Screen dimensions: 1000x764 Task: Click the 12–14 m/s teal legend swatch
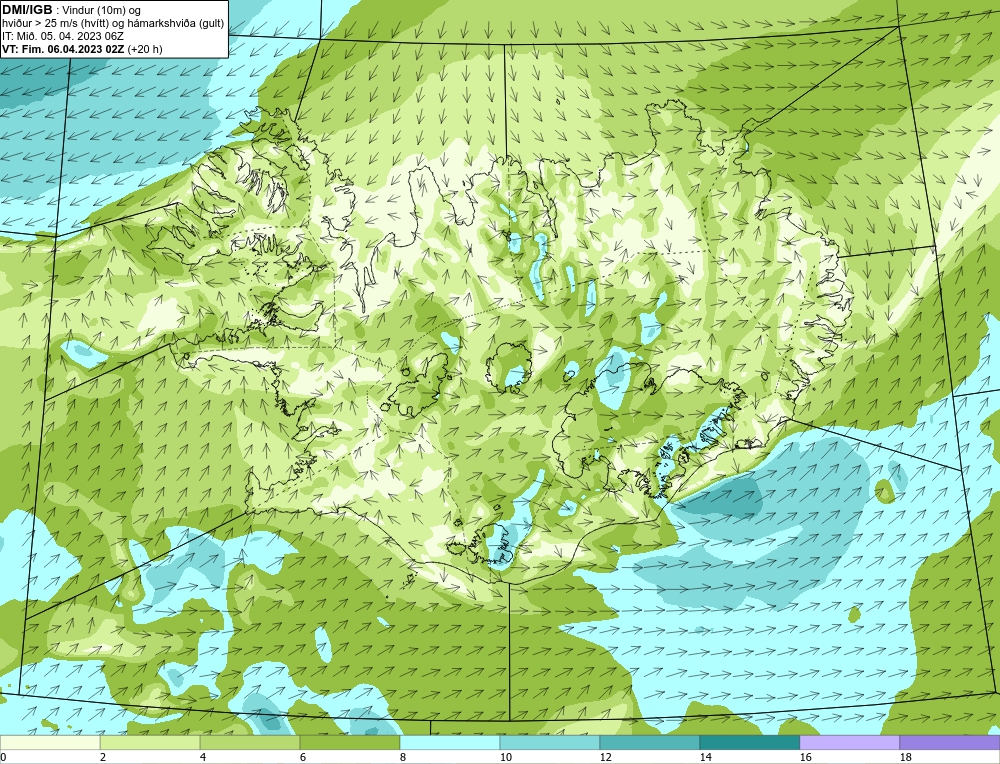pyautogui.click(x=649, y=742)
